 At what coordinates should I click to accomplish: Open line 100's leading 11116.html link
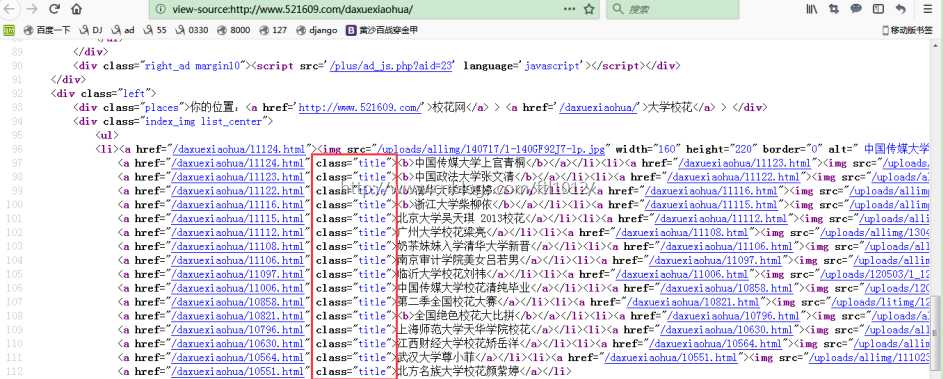click(x=238, y=205)
